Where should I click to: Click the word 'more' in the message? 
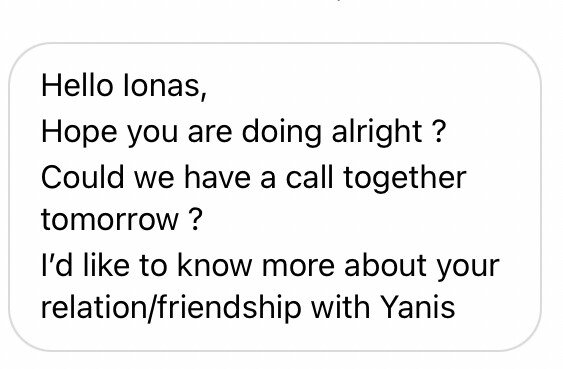pos(298,268)
